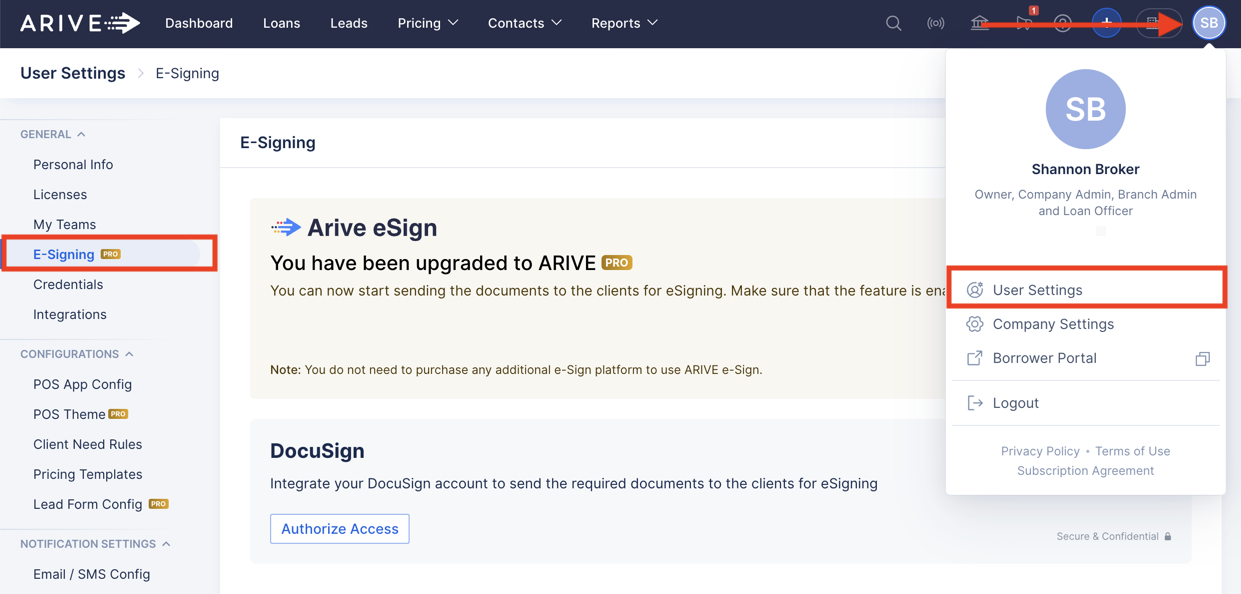Image resolution: width=1241 pixels, height=594 pixels.
Task: Click the PRO badge beside E-Signing
Action: (111, 254)
